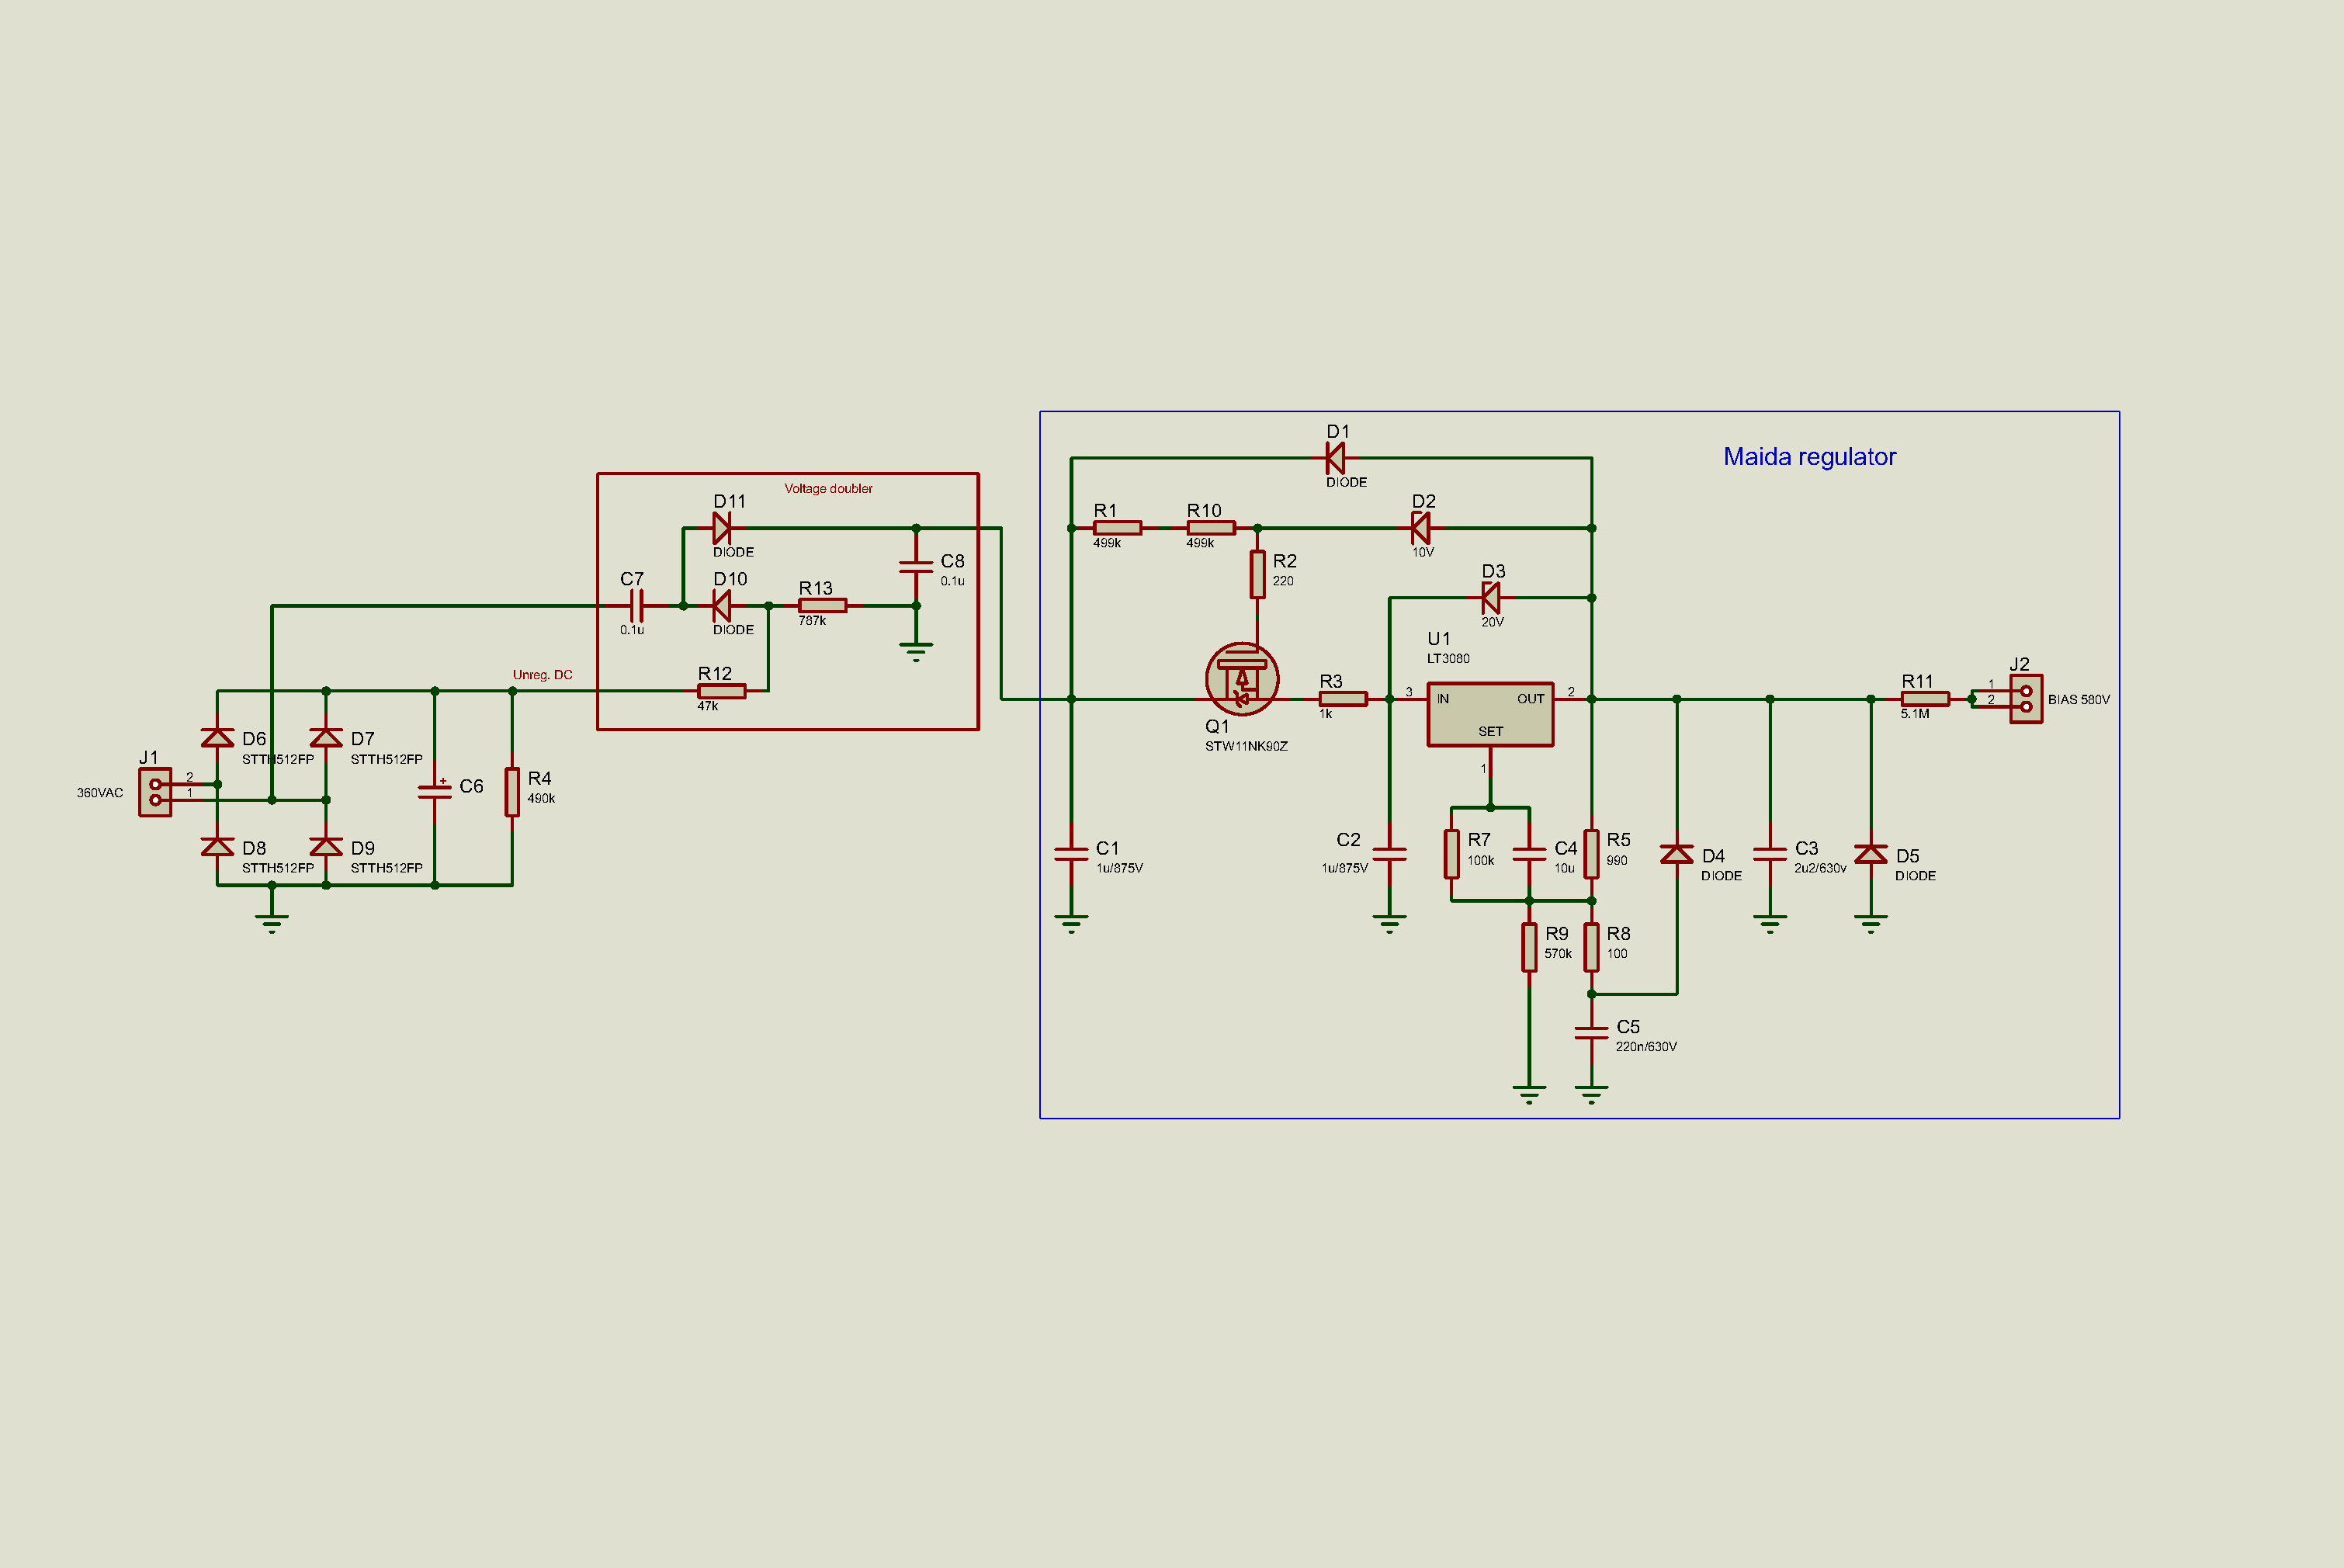Select capacitor C5 220n/630V
The height and width of the screenshot is (1568, 2344).
click(x=1591, y=1033)
